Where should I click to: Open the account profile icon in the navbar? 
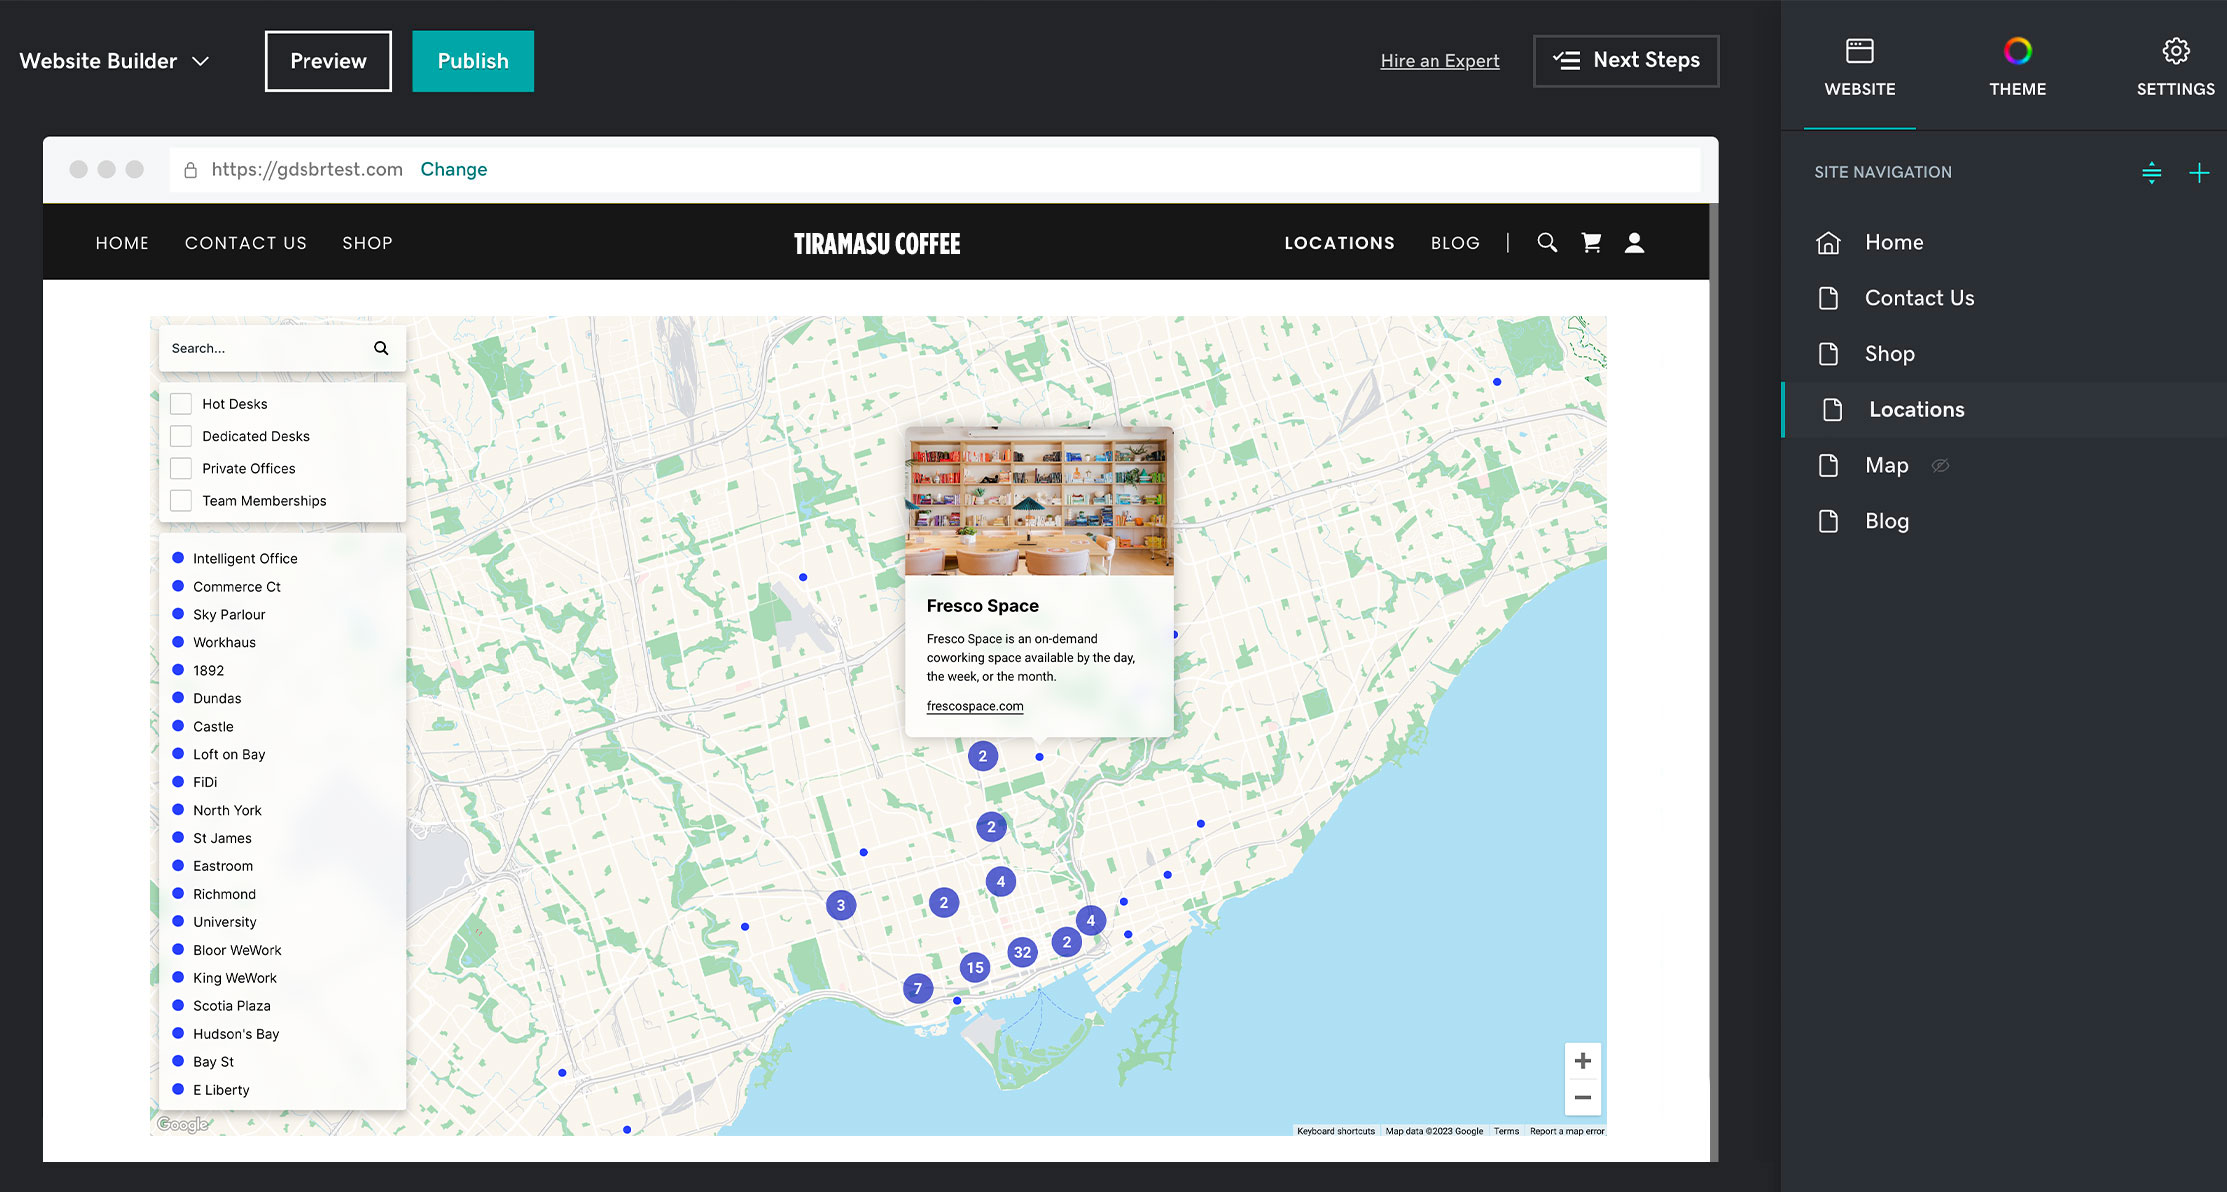tap(1634, 242)
